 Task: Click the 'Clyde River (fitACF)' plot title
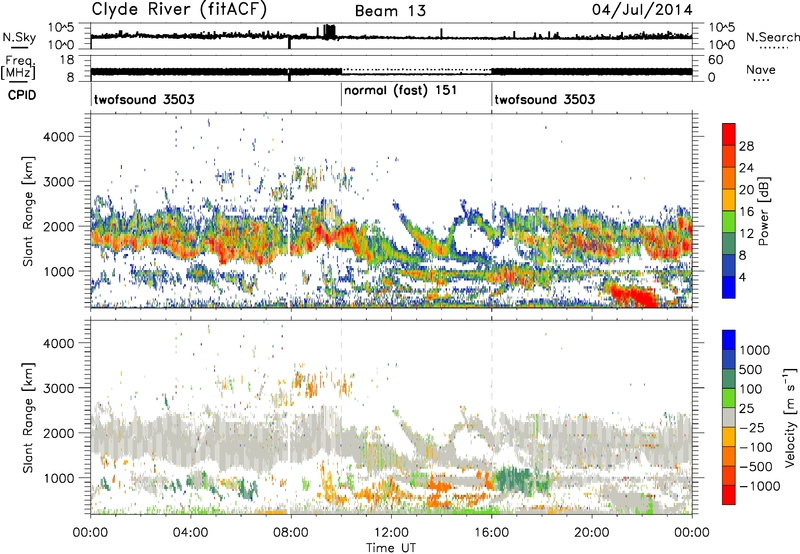[179, 9]
